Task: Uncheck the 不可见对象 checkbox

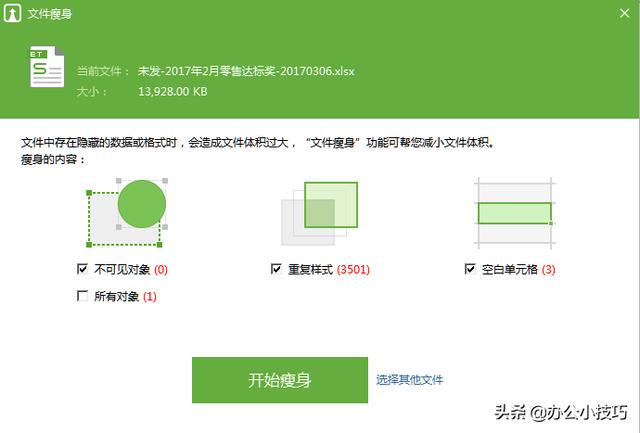Action: (82, 269)
